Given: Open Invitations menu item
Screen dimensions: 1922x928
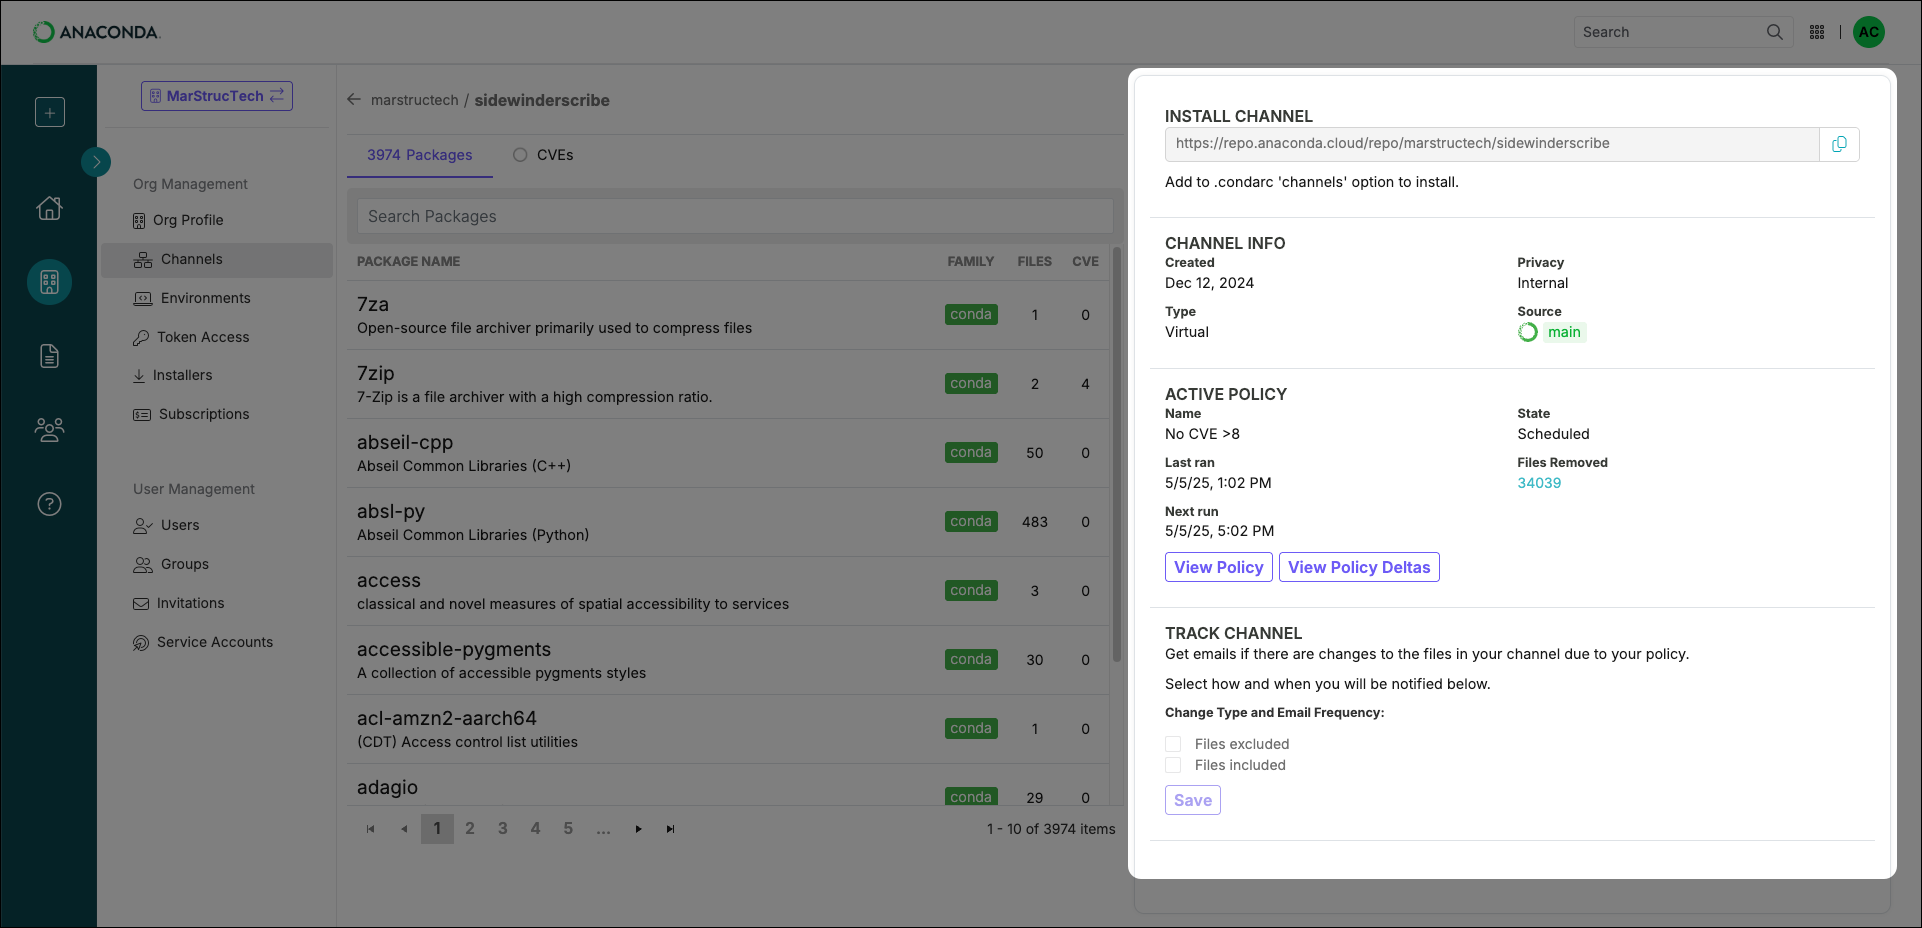Looking at the screenshot, I should (x=179, y=603).
